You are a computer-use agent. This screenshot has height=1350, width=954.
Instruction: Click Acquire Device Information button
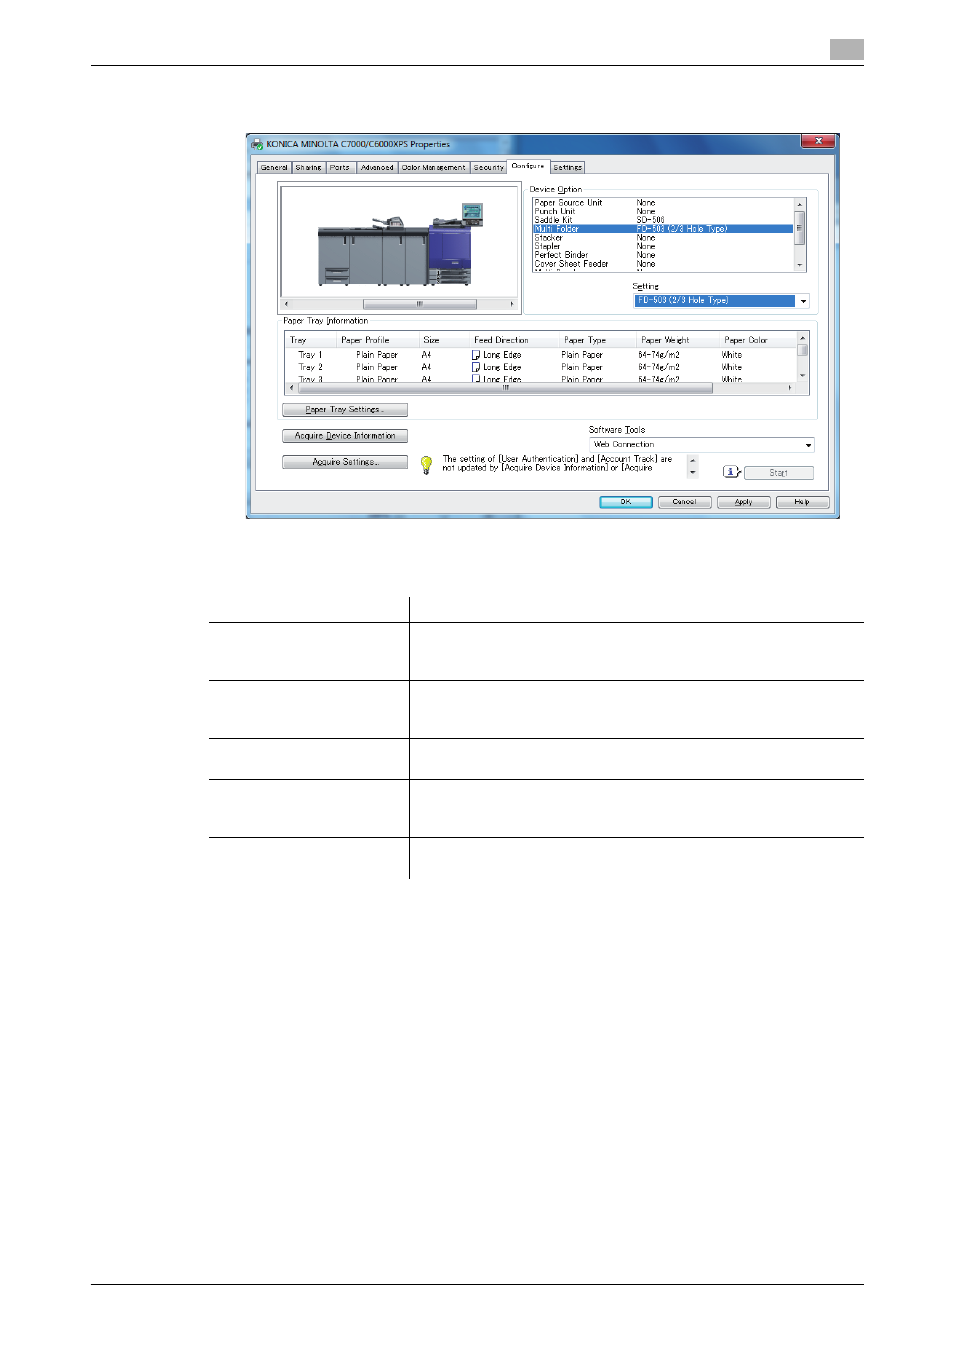tap(345, 436)
